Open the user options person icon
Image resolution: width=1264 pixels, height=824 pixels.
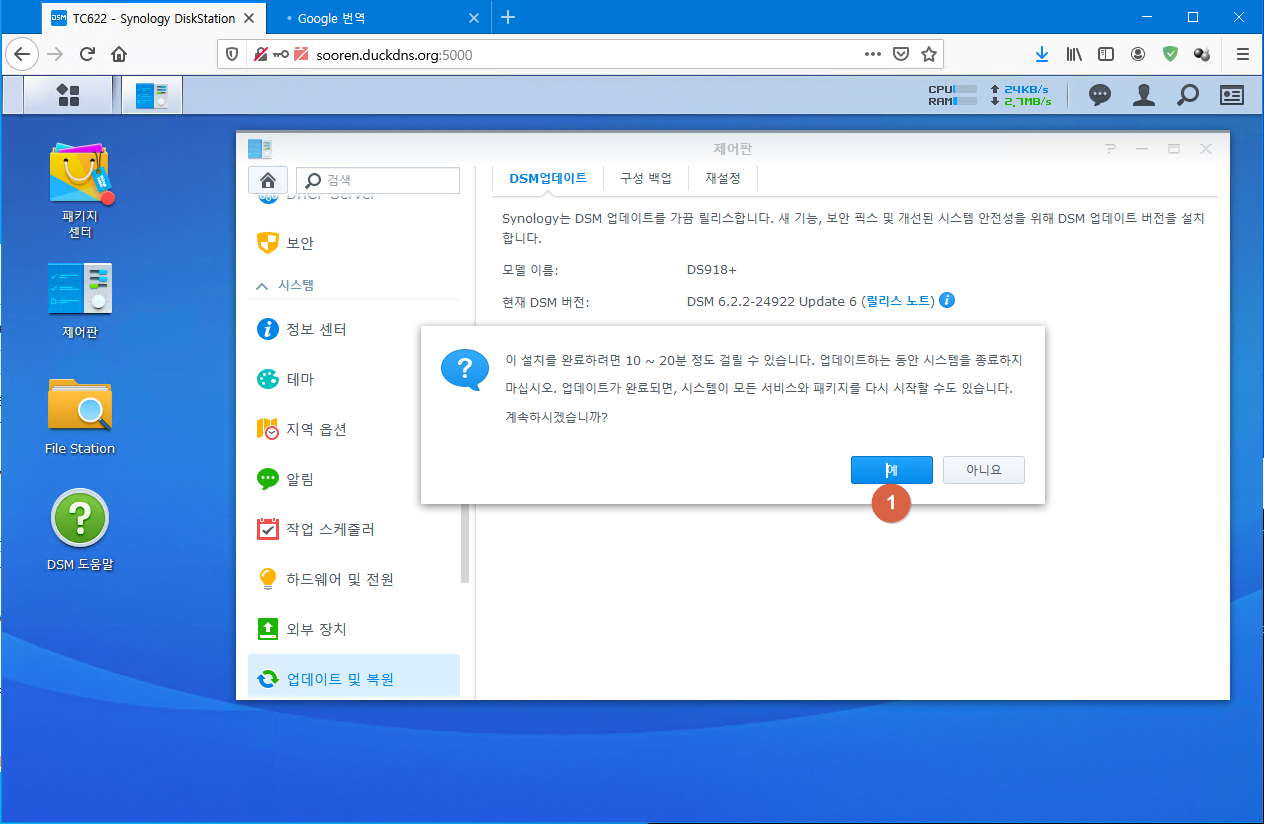coord(1144,95)
